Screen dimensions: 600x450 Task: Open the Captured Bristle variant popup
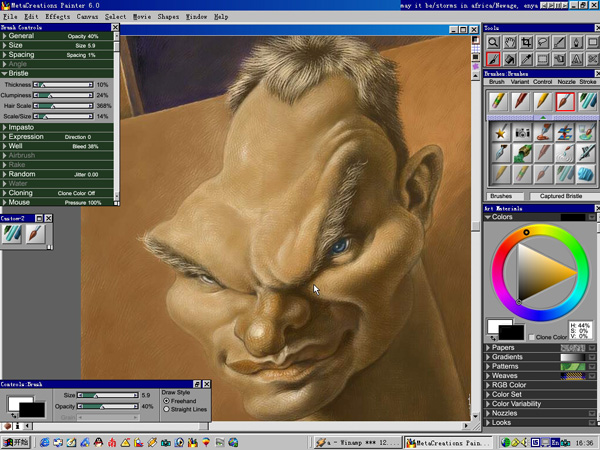click(561, 196)
